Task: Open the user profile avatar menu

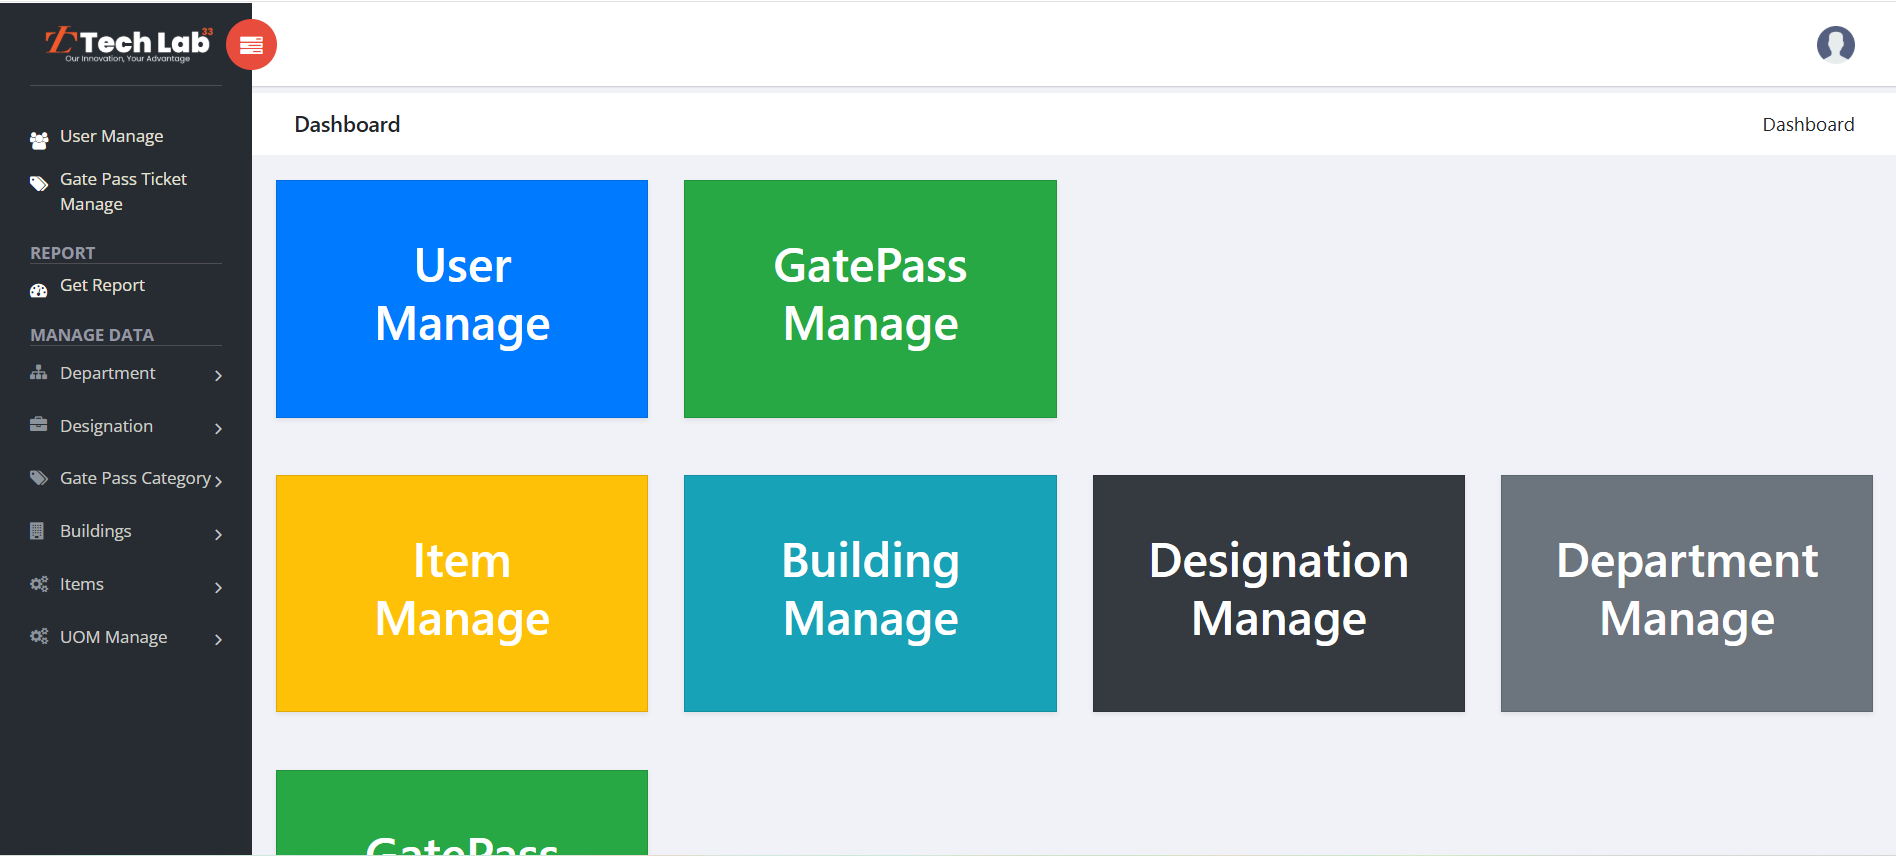Action: click(x=1835, y=45)
